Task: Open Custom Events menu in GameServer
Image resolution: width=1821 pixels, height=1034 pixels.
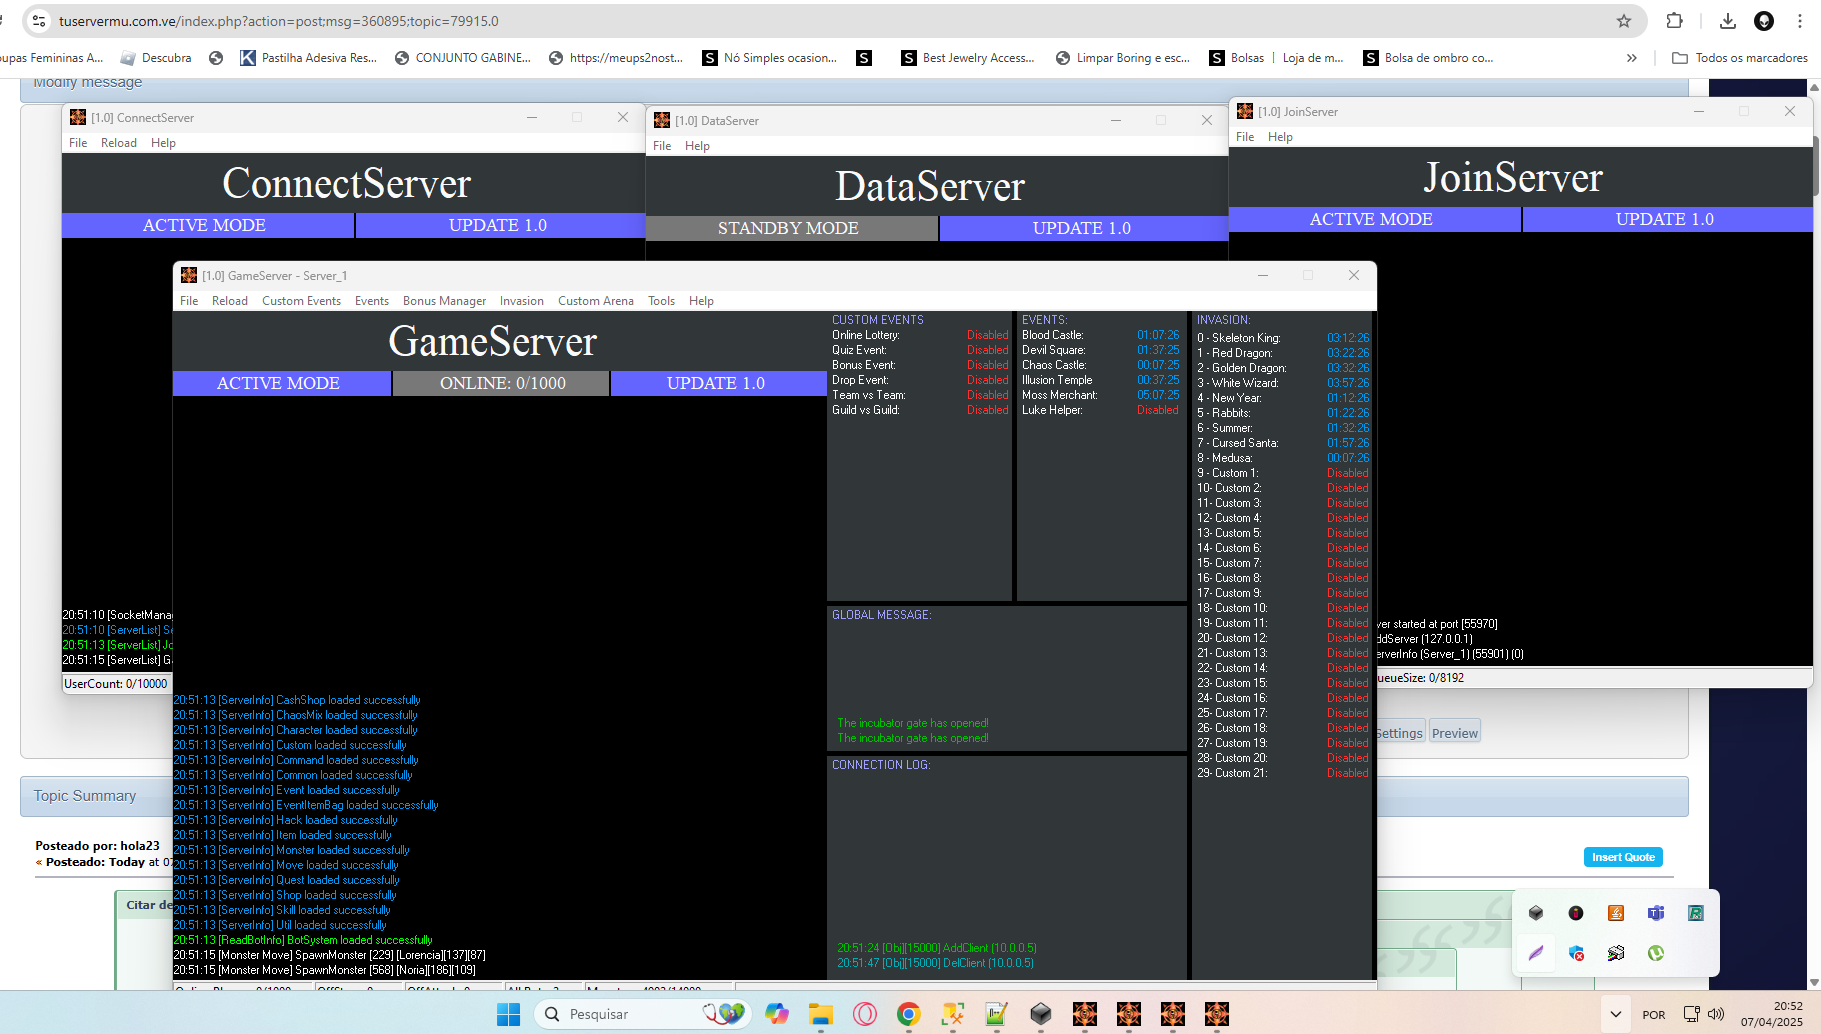Action: 301,301
